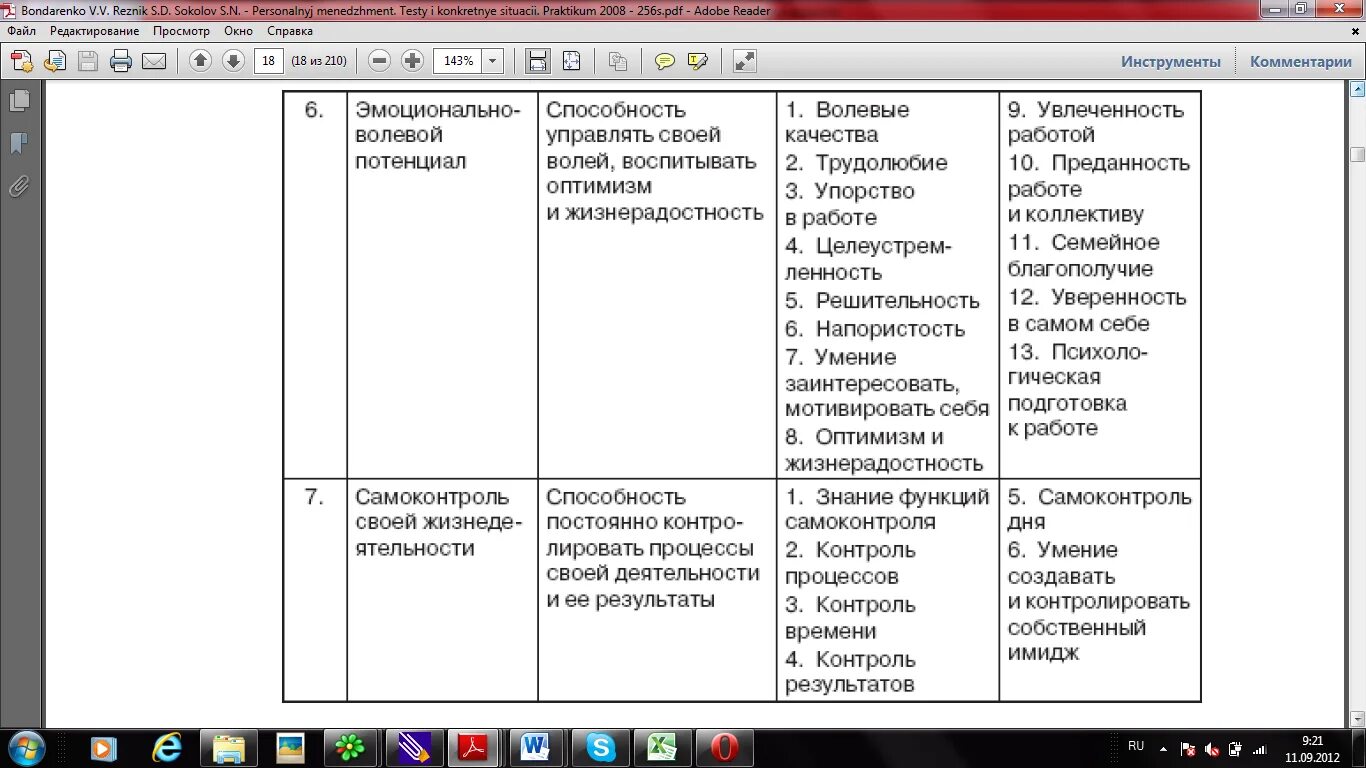Click the text '2. Трудолюбие'

point(866,162)
